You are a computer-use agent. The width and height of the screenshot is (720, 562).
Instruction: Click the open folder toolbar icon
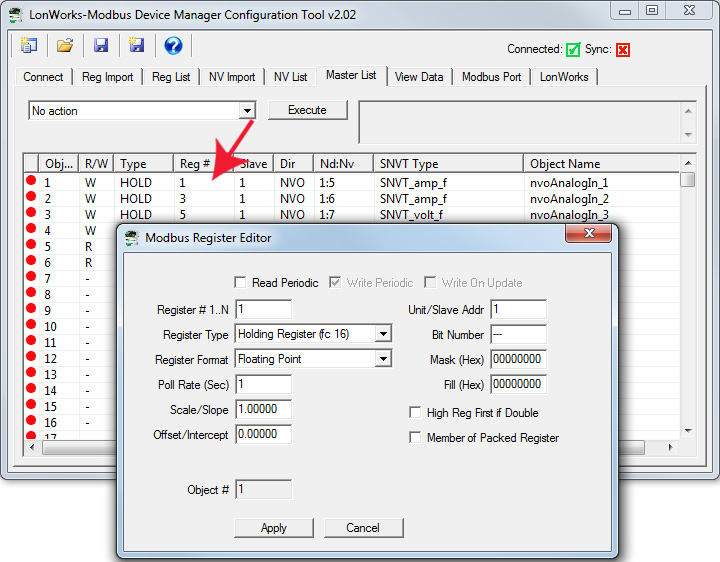pyautogui.click(x=65, y=46)
